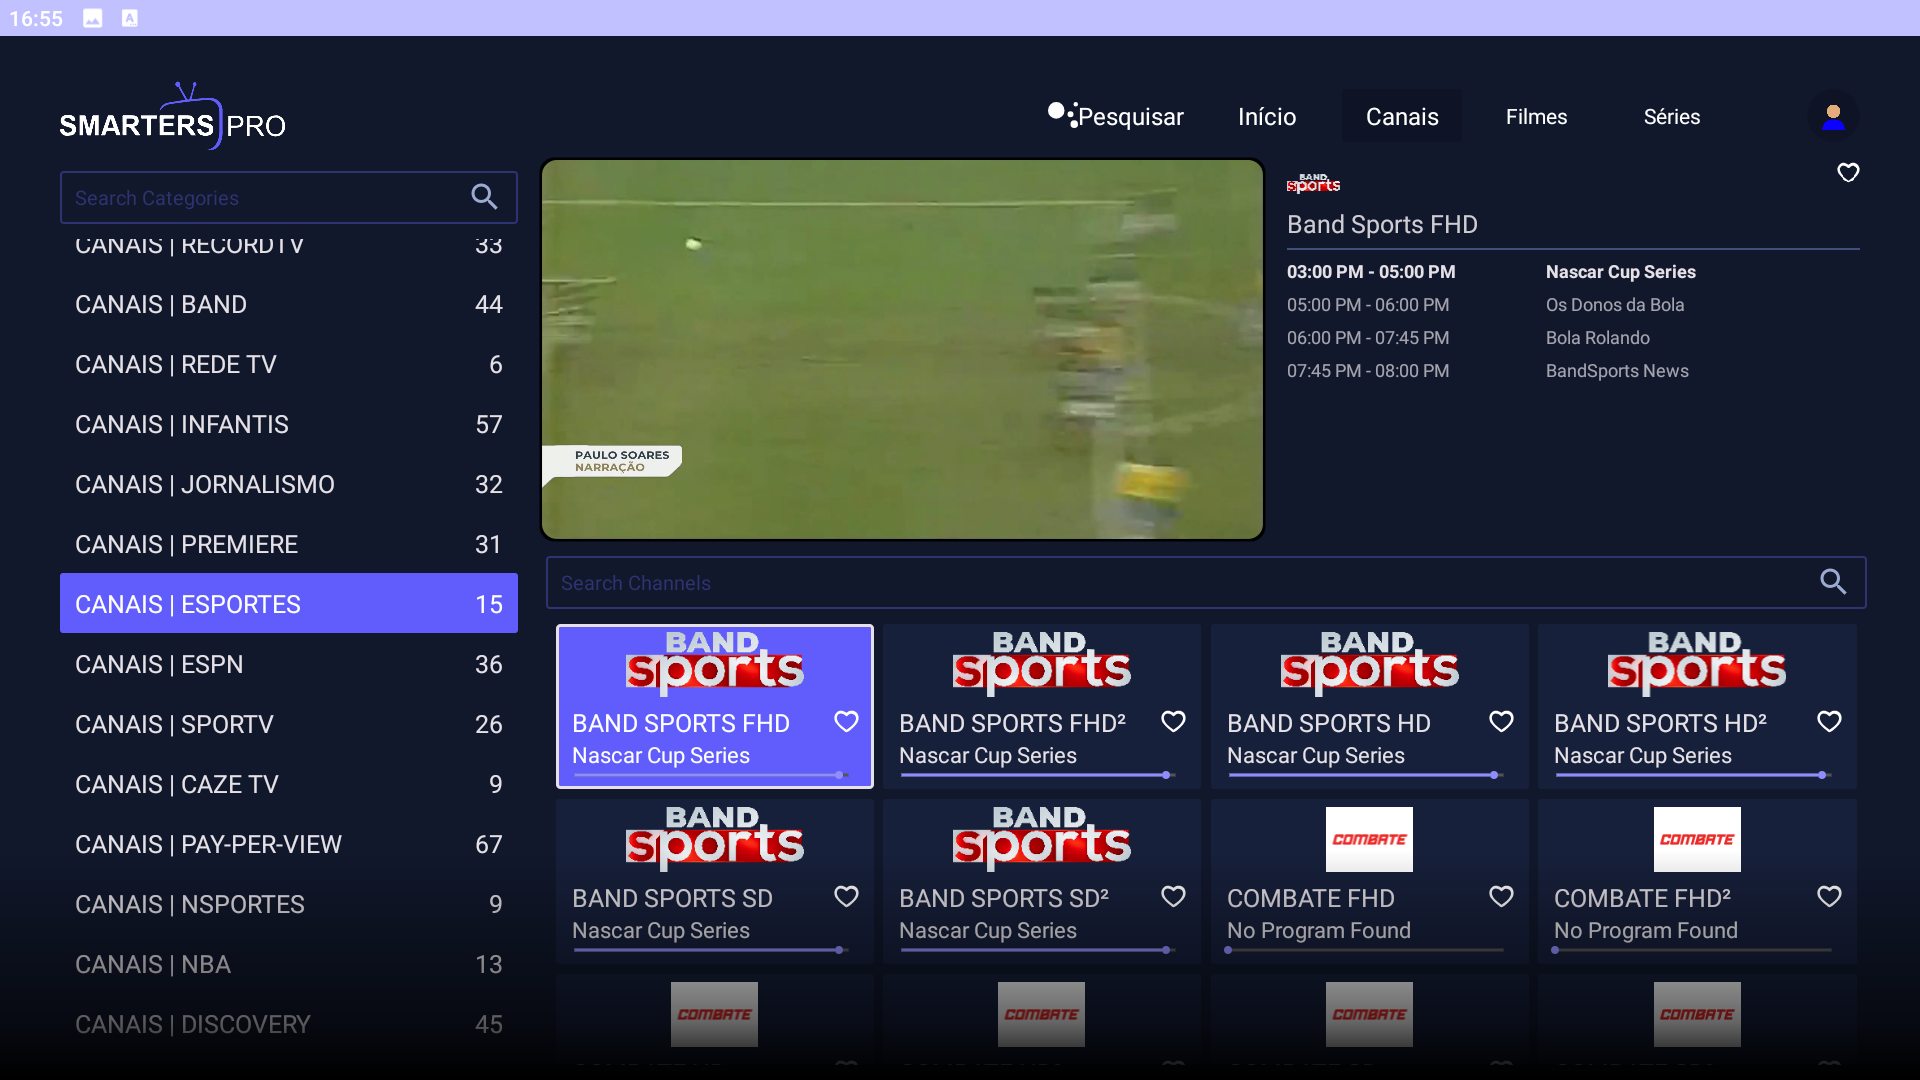Click the Band Sports logo above channel title
Viewport: 1920px width, 1080px height.
1312,183
